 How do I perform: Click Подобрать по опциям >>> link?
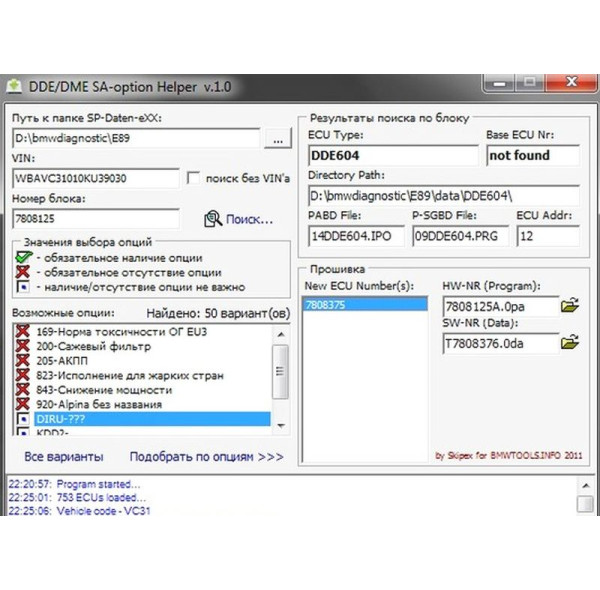point(206,457)
